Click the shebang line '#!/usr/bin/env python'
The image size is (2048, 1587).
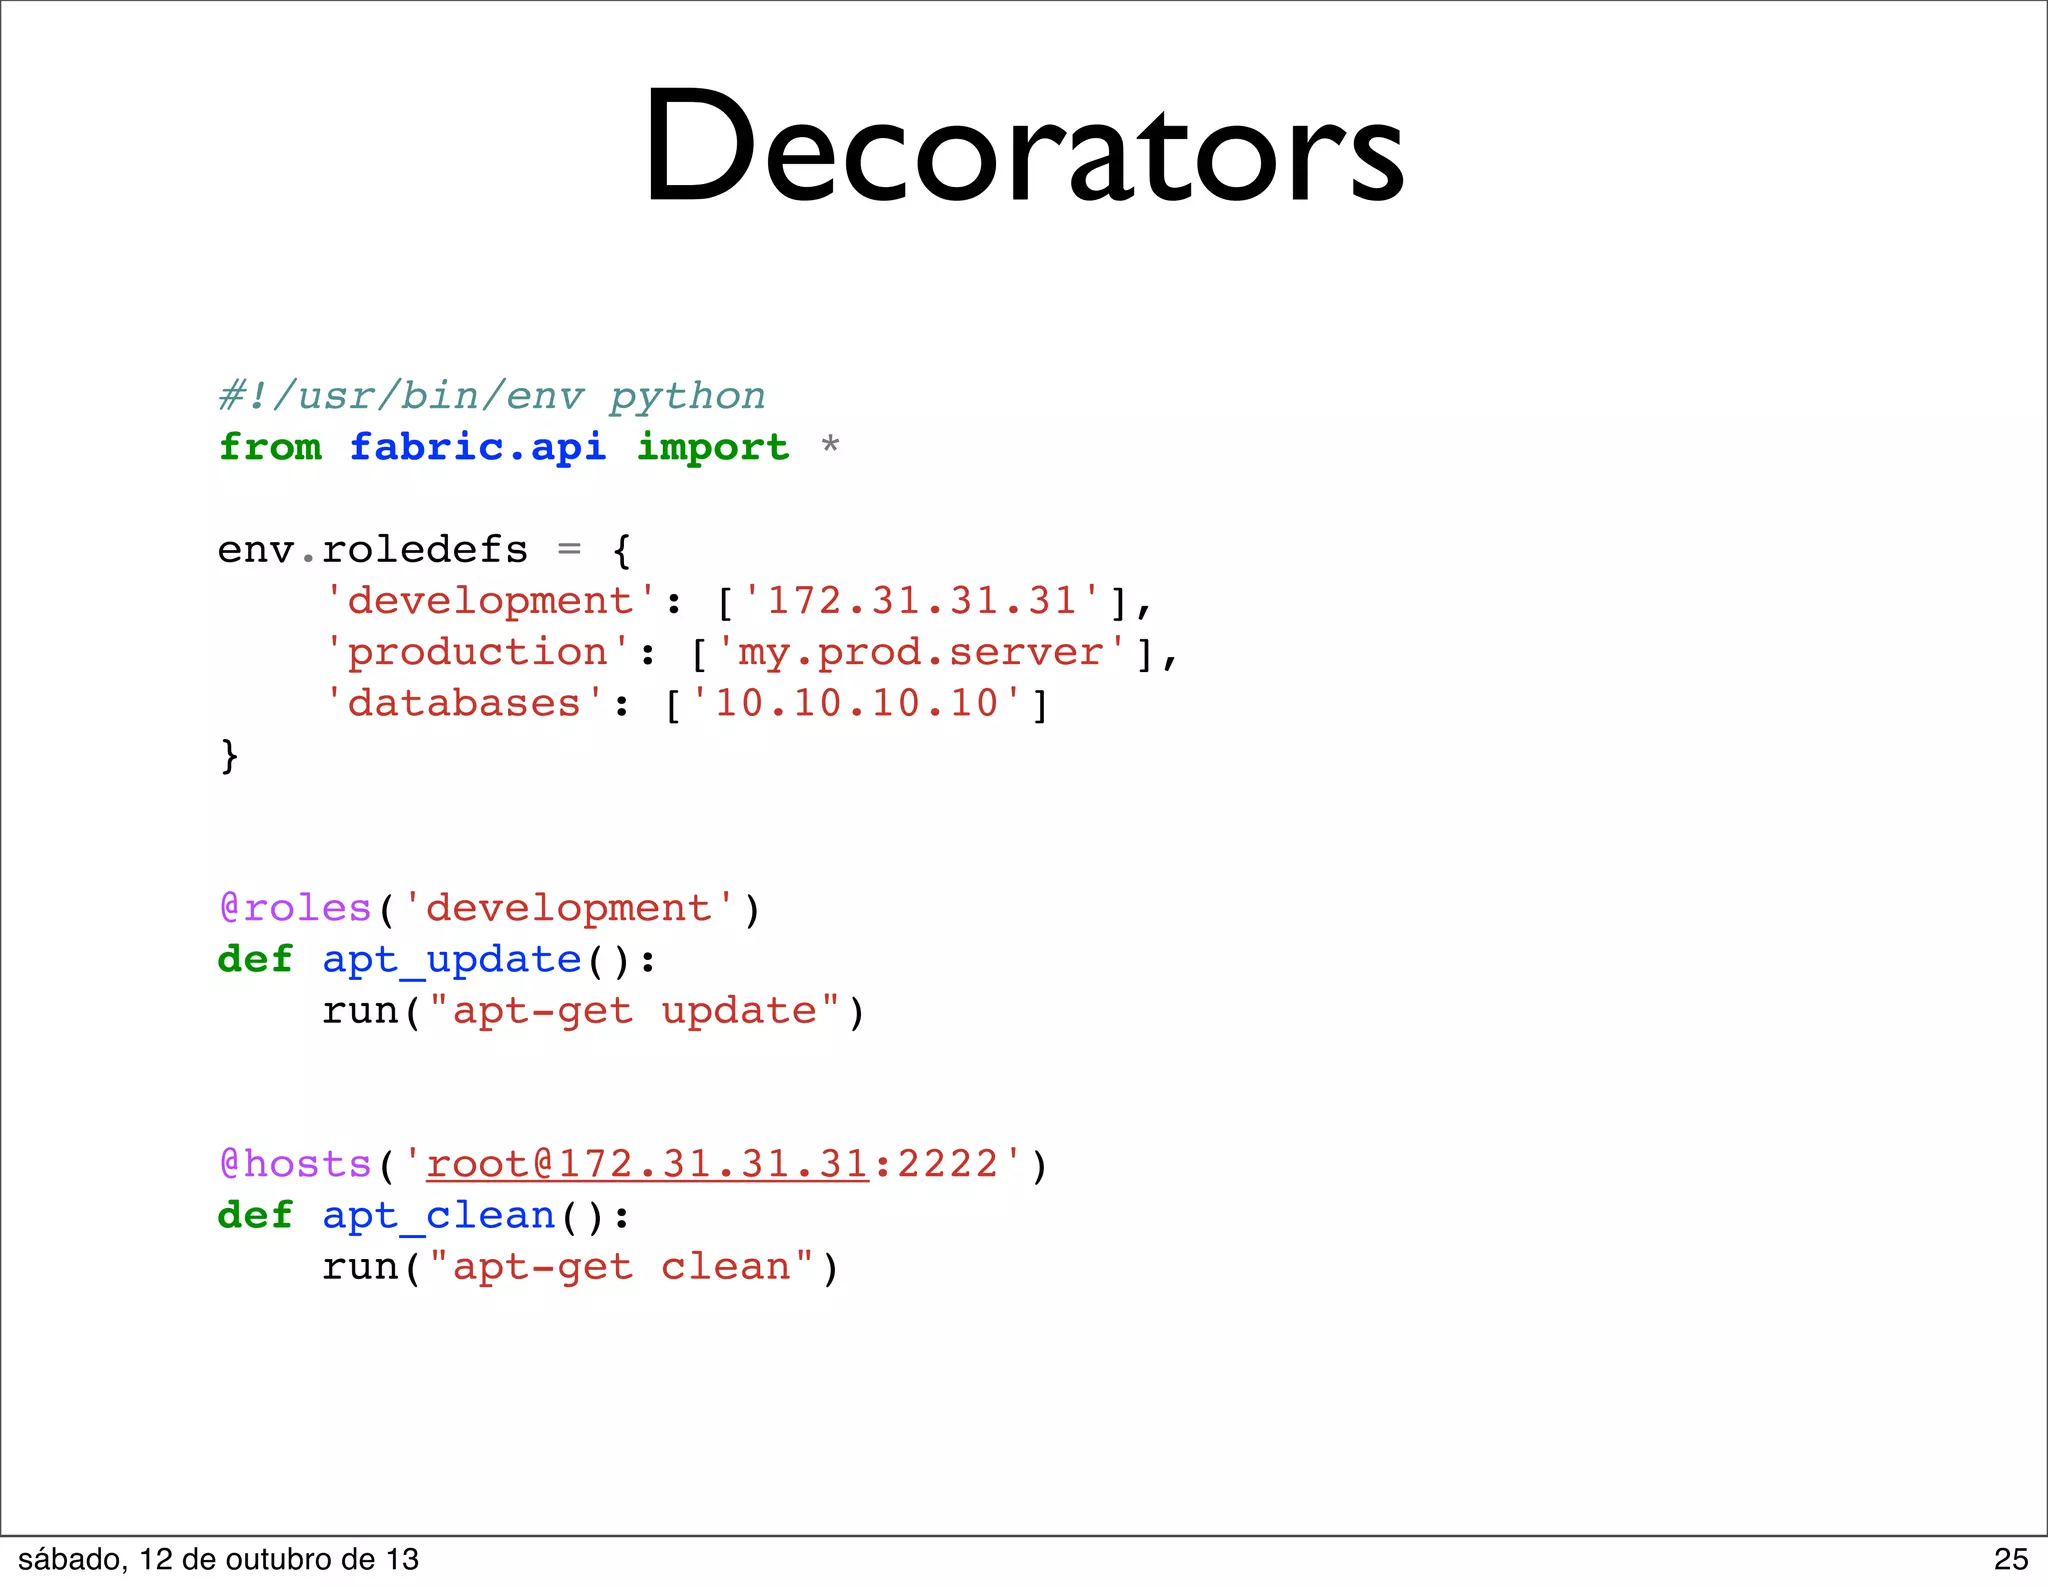pyautogui.click(x=492, y=397)
